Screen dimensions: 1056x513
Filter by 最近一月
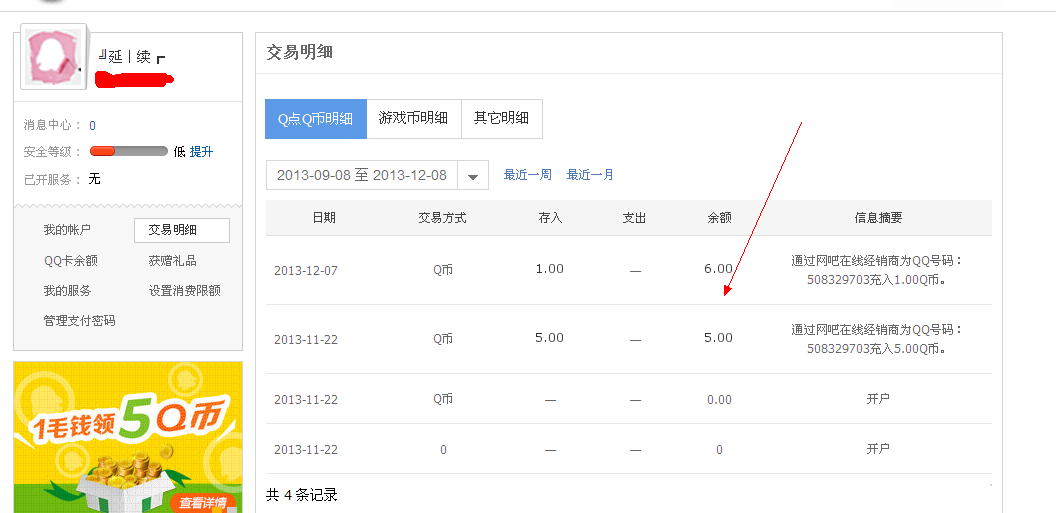coord(590,175)
